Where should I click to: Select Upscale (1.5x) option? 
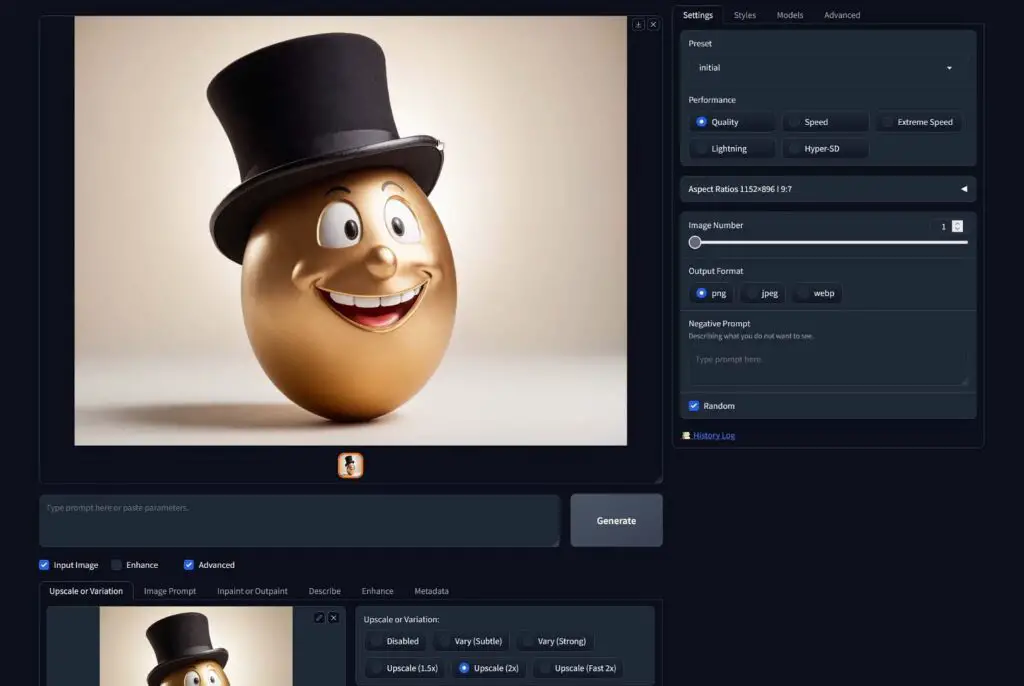[x=404, y=668]
